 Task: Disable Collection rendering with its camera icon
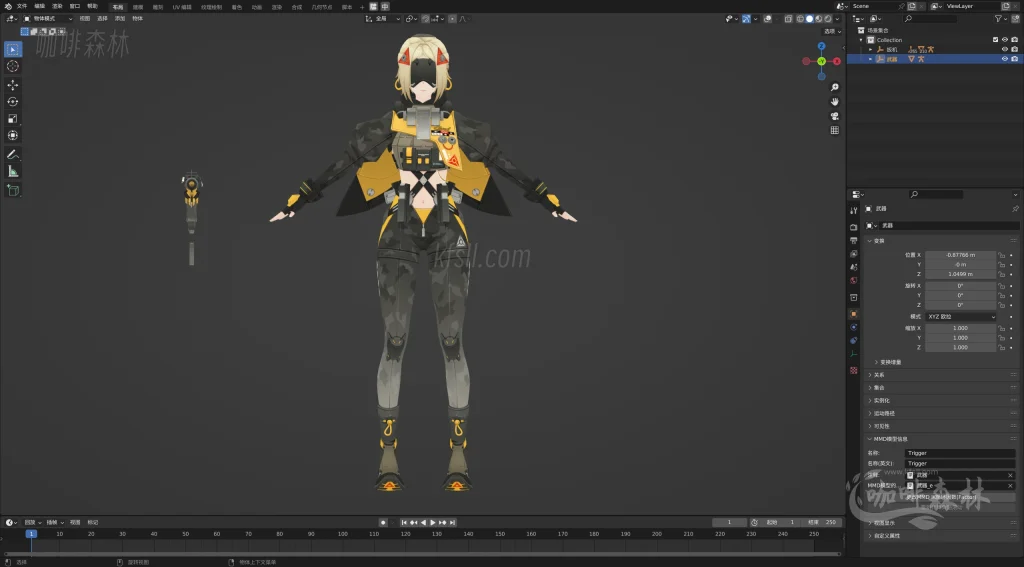[x=1014, y=40]
